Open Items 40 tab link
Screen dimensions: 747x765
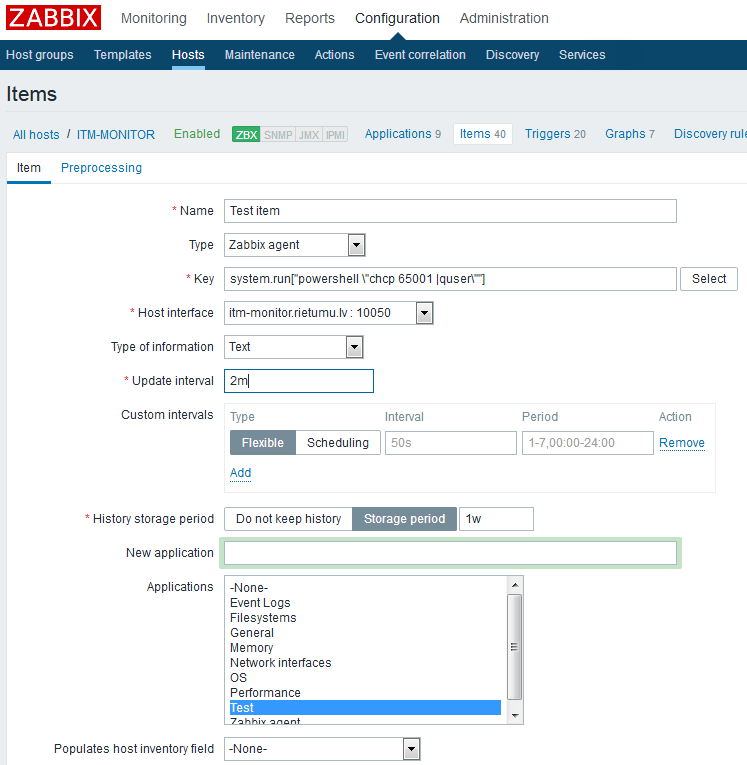point(483,134)
